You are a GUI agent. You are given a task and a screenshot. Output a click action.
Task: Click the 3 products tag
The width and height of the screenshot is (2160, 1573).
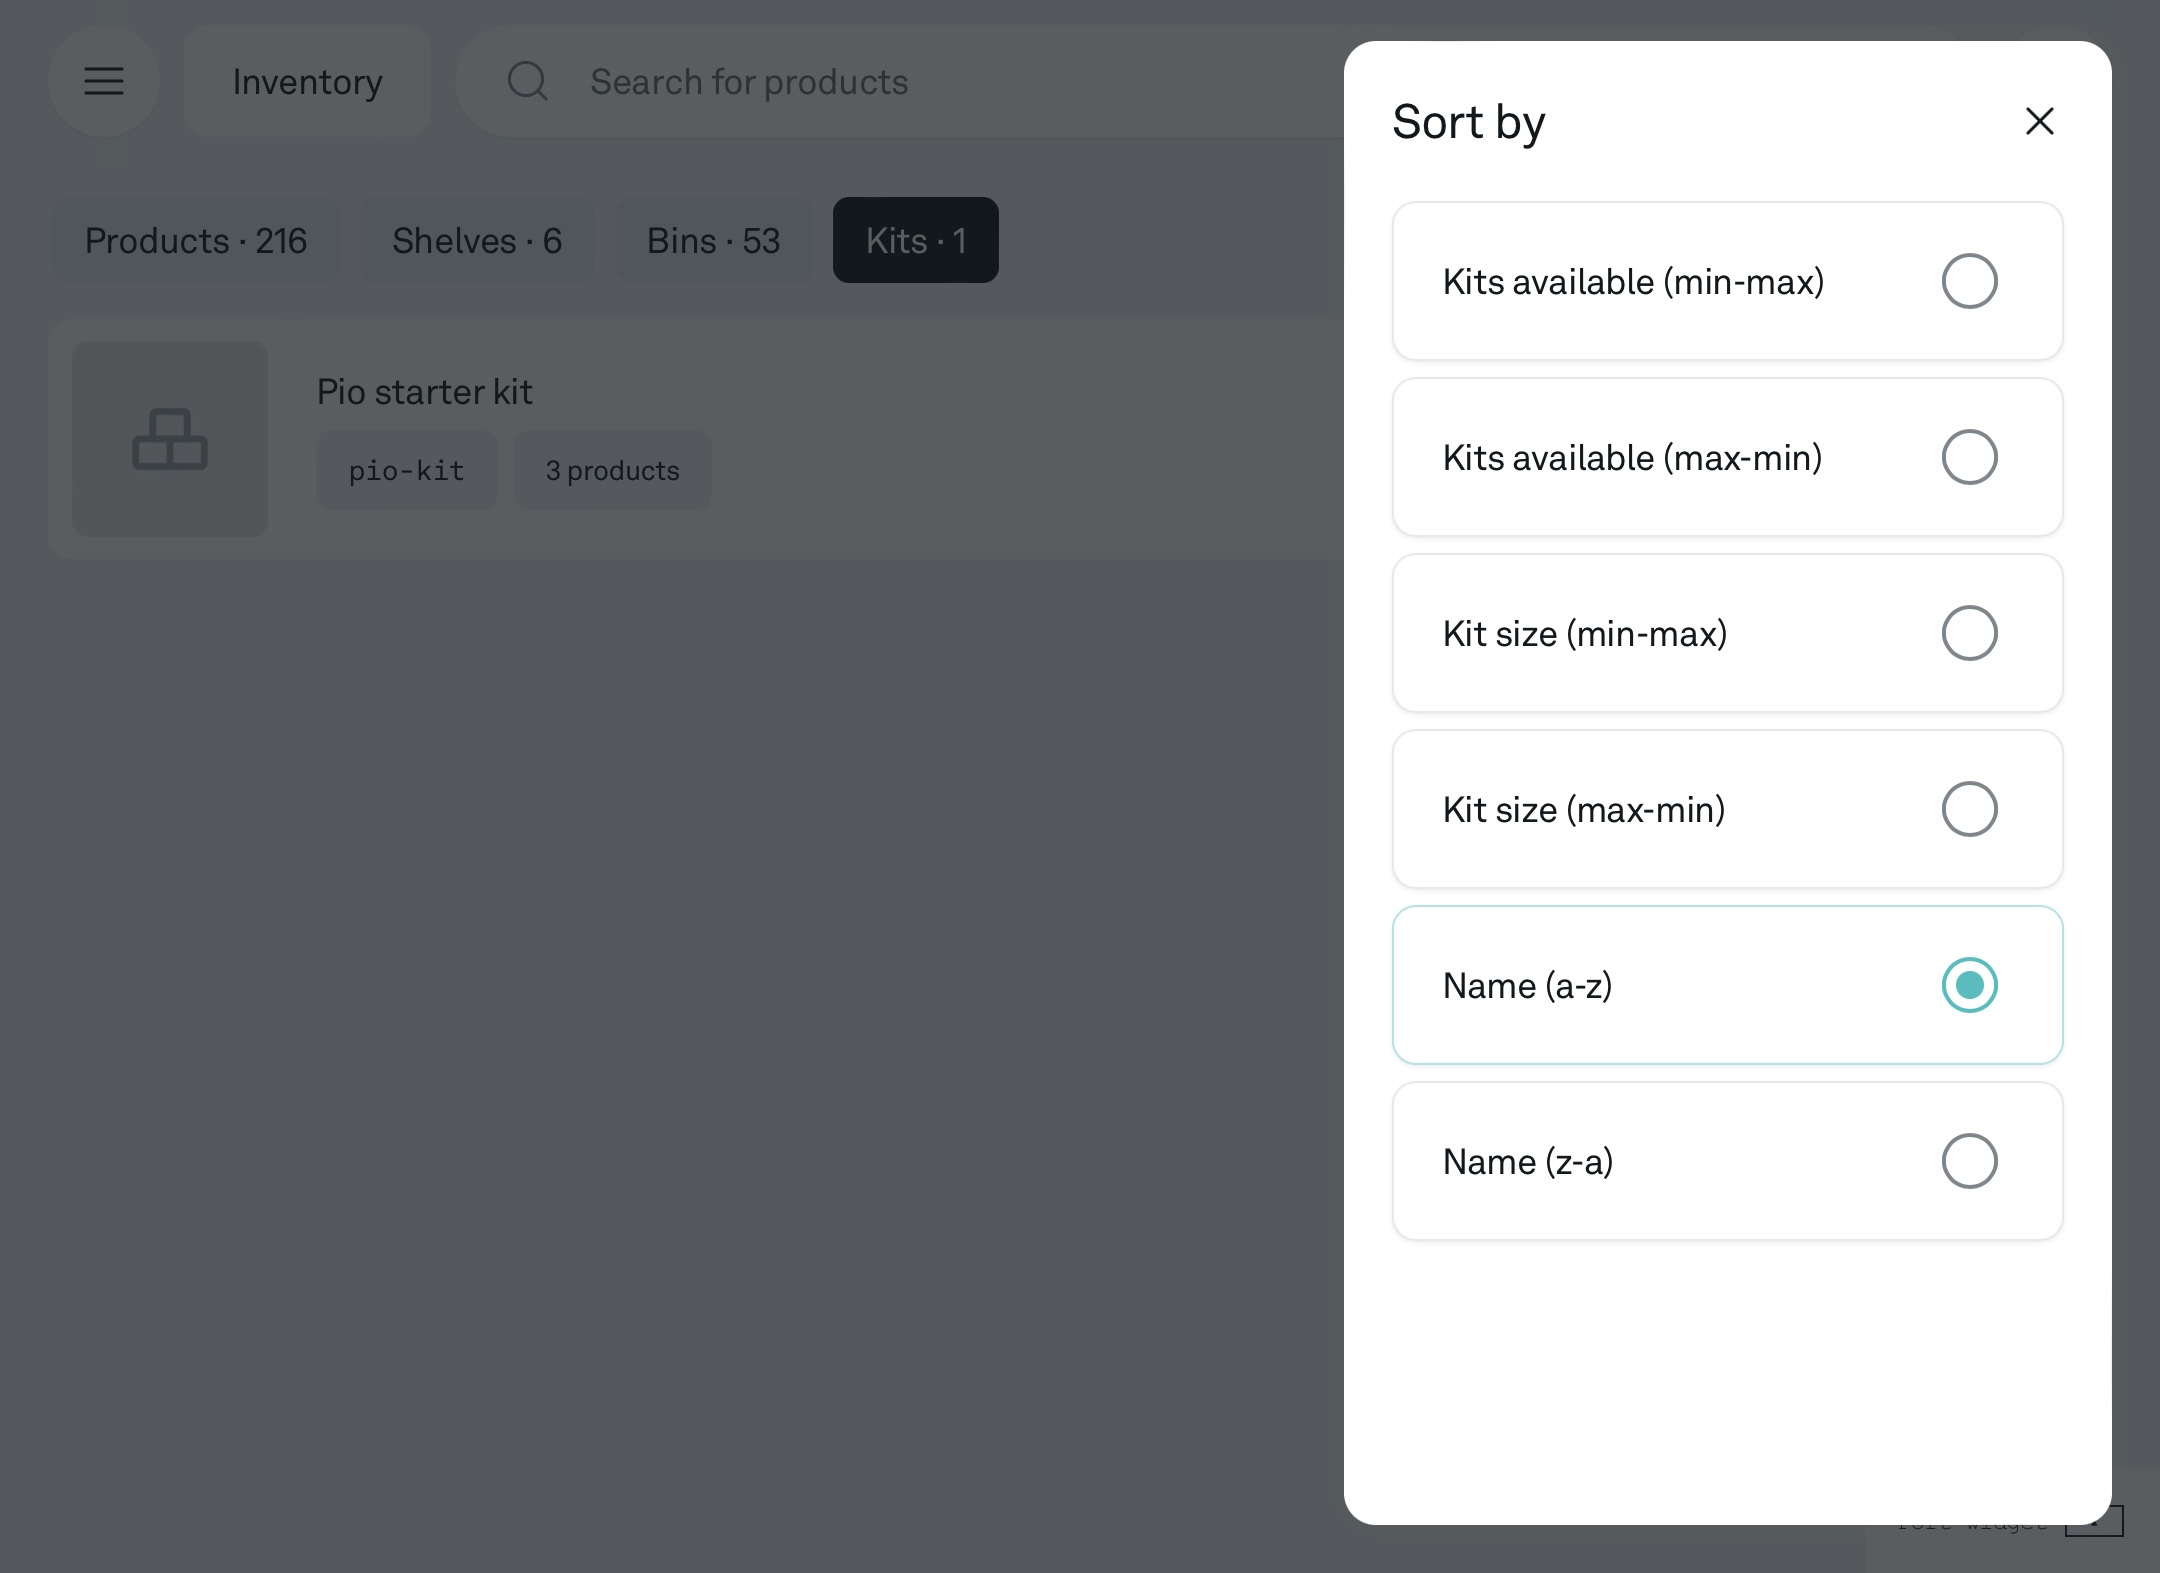[x=613, y=470]
